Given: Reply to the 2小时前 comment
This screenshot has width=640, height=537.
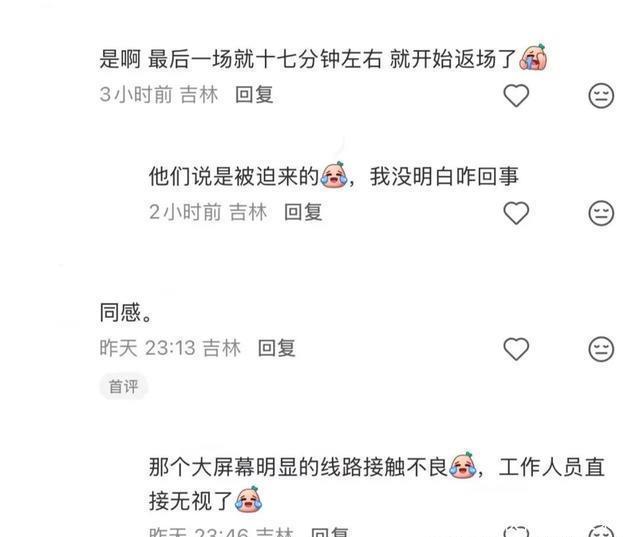Looking at the screenshot, I should [303, 212].
